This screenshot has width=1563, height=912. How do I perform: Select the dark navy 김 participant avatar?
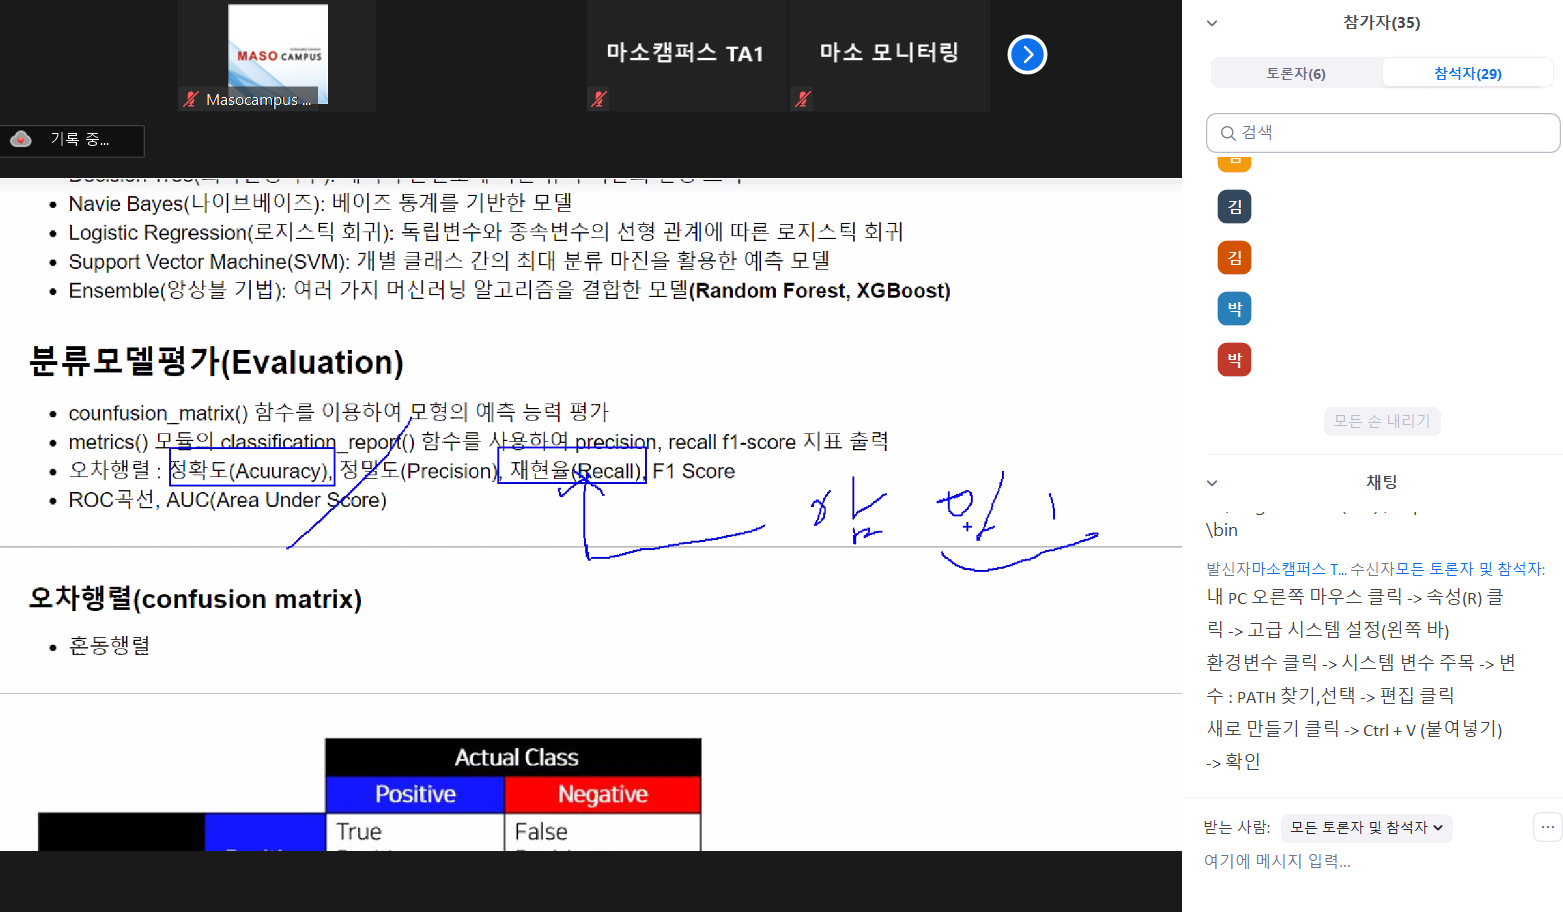[x=1234, y=207]
